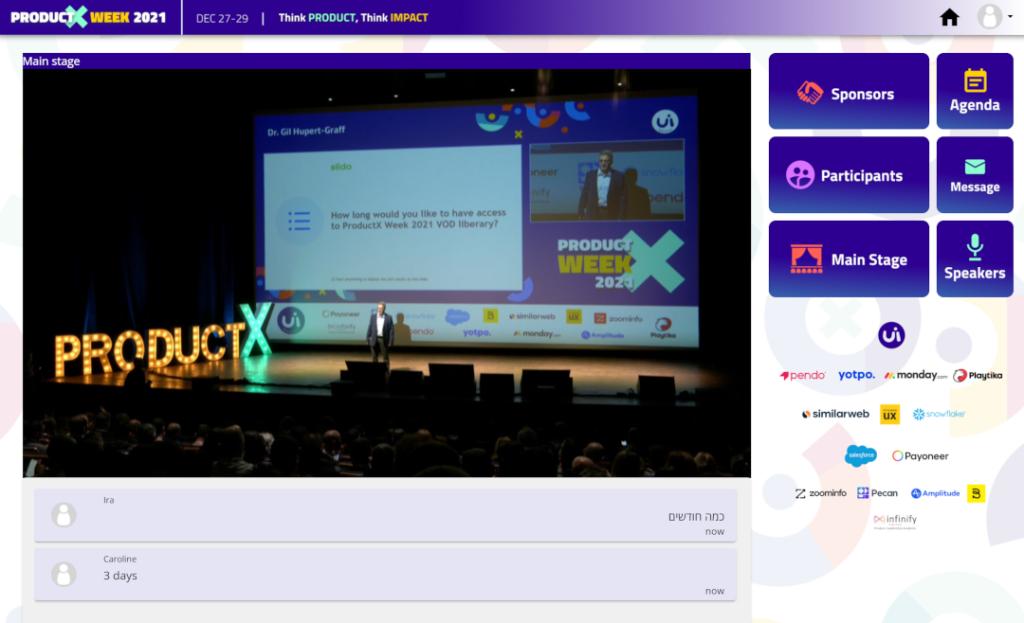Viewport: 1024px width, 623px height.
Task: Click the home icon in header
Action: [949, 17]
